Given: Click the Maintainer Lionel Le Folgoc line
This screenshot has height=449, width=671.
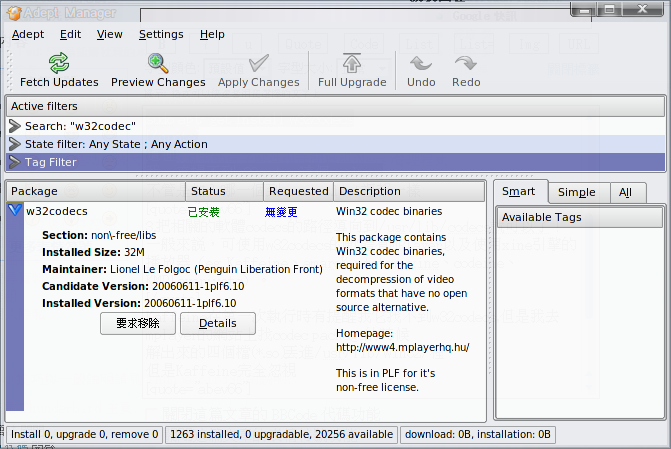Looking at the screenshot, I should 182,269.
